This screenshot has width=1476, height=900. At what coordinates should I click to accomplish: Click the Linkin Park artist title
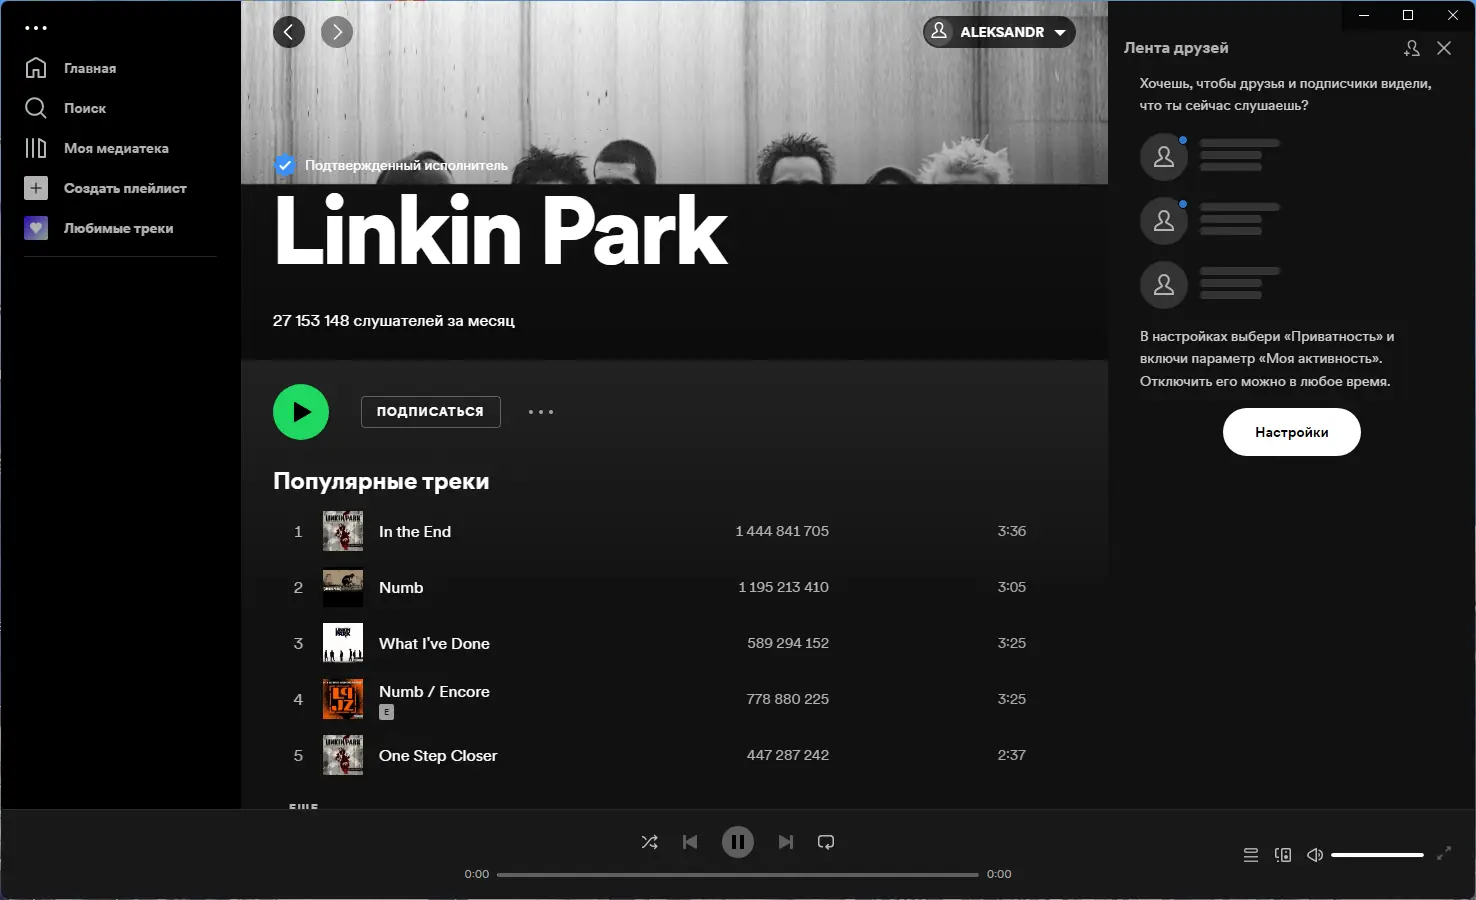point(501,231)
